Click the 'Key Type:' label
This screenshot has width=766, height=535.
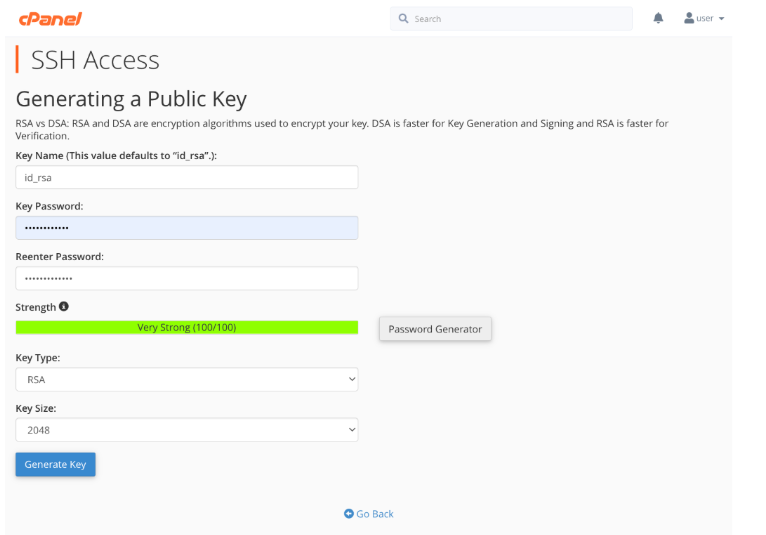pos(38,357)
